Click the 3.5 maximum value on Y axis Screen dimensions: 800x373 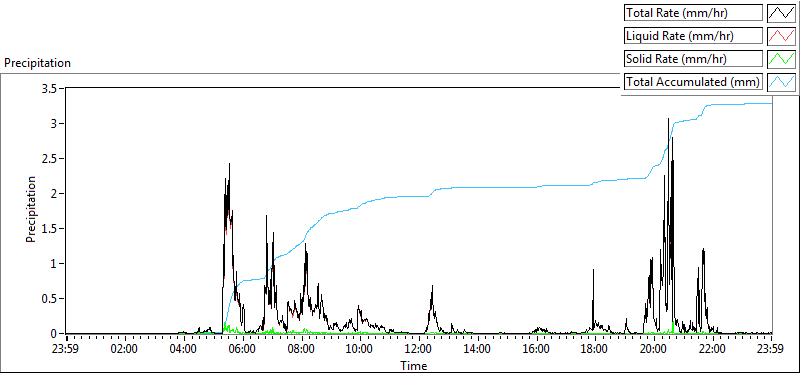(51, 88)
